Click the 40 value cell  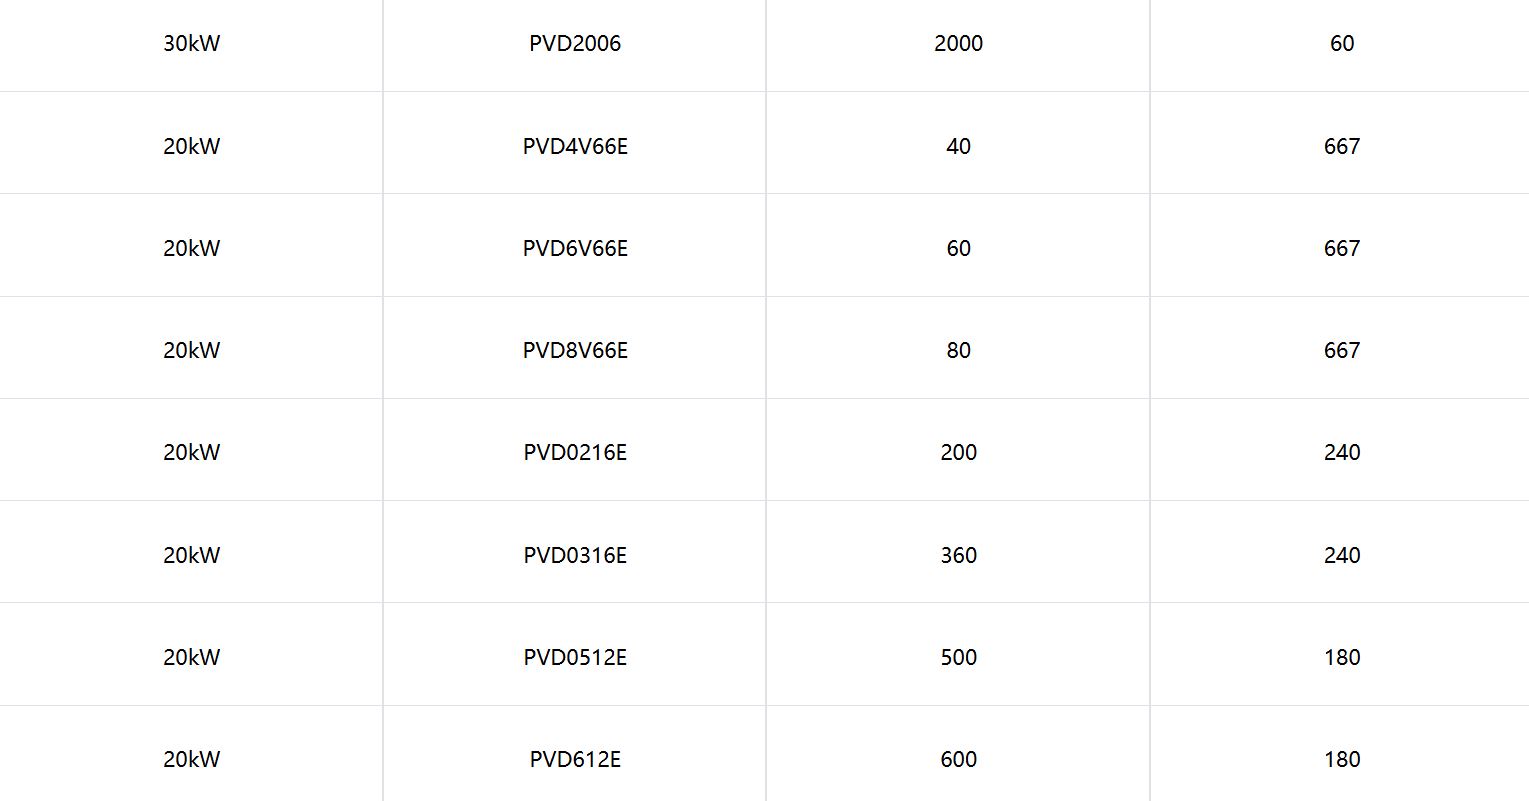click(x=958, y=146)
